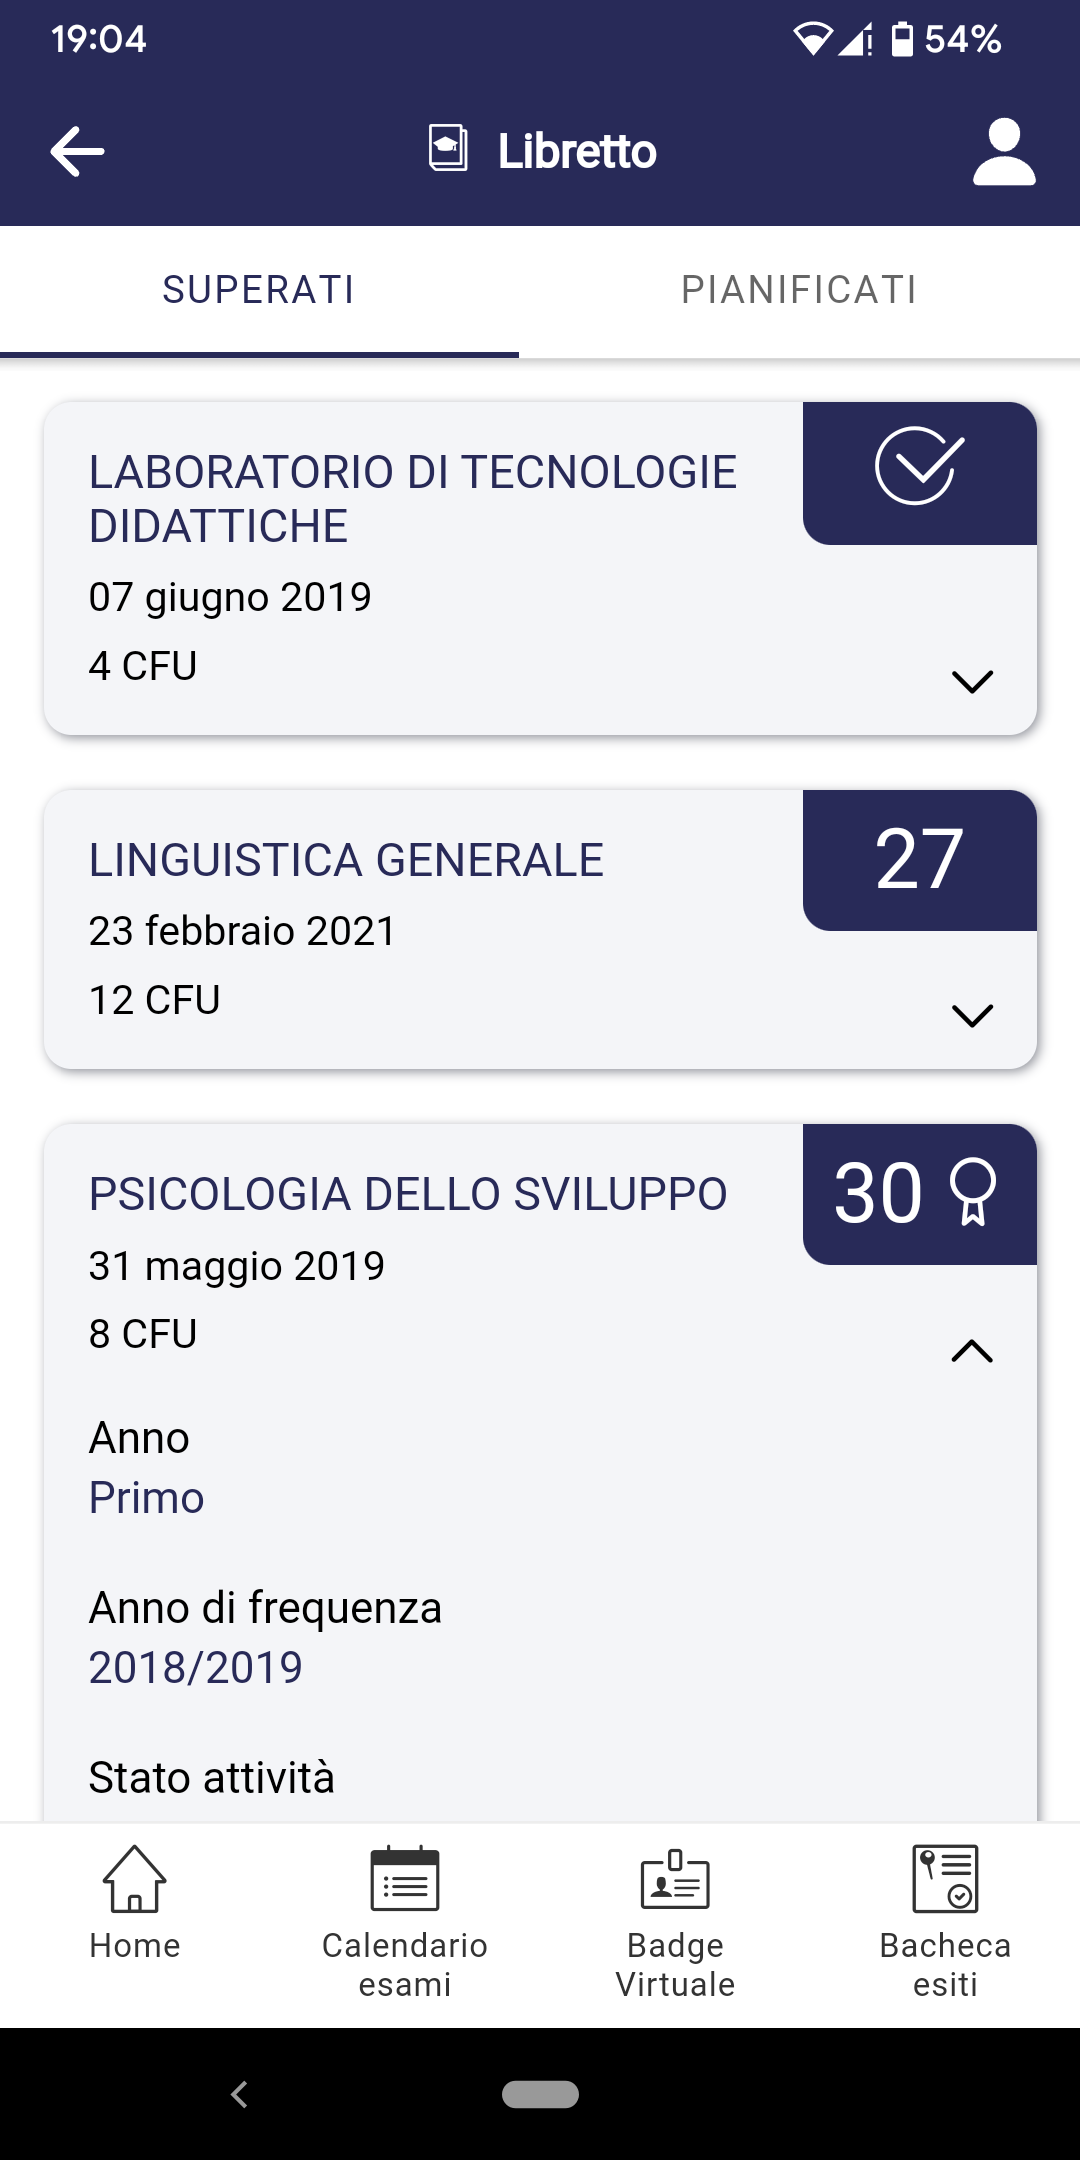Image resolution: width=1080 pixels, height=2160 pixels.
Task: Tap Android system back button
Action: (x=239, y=2094)
